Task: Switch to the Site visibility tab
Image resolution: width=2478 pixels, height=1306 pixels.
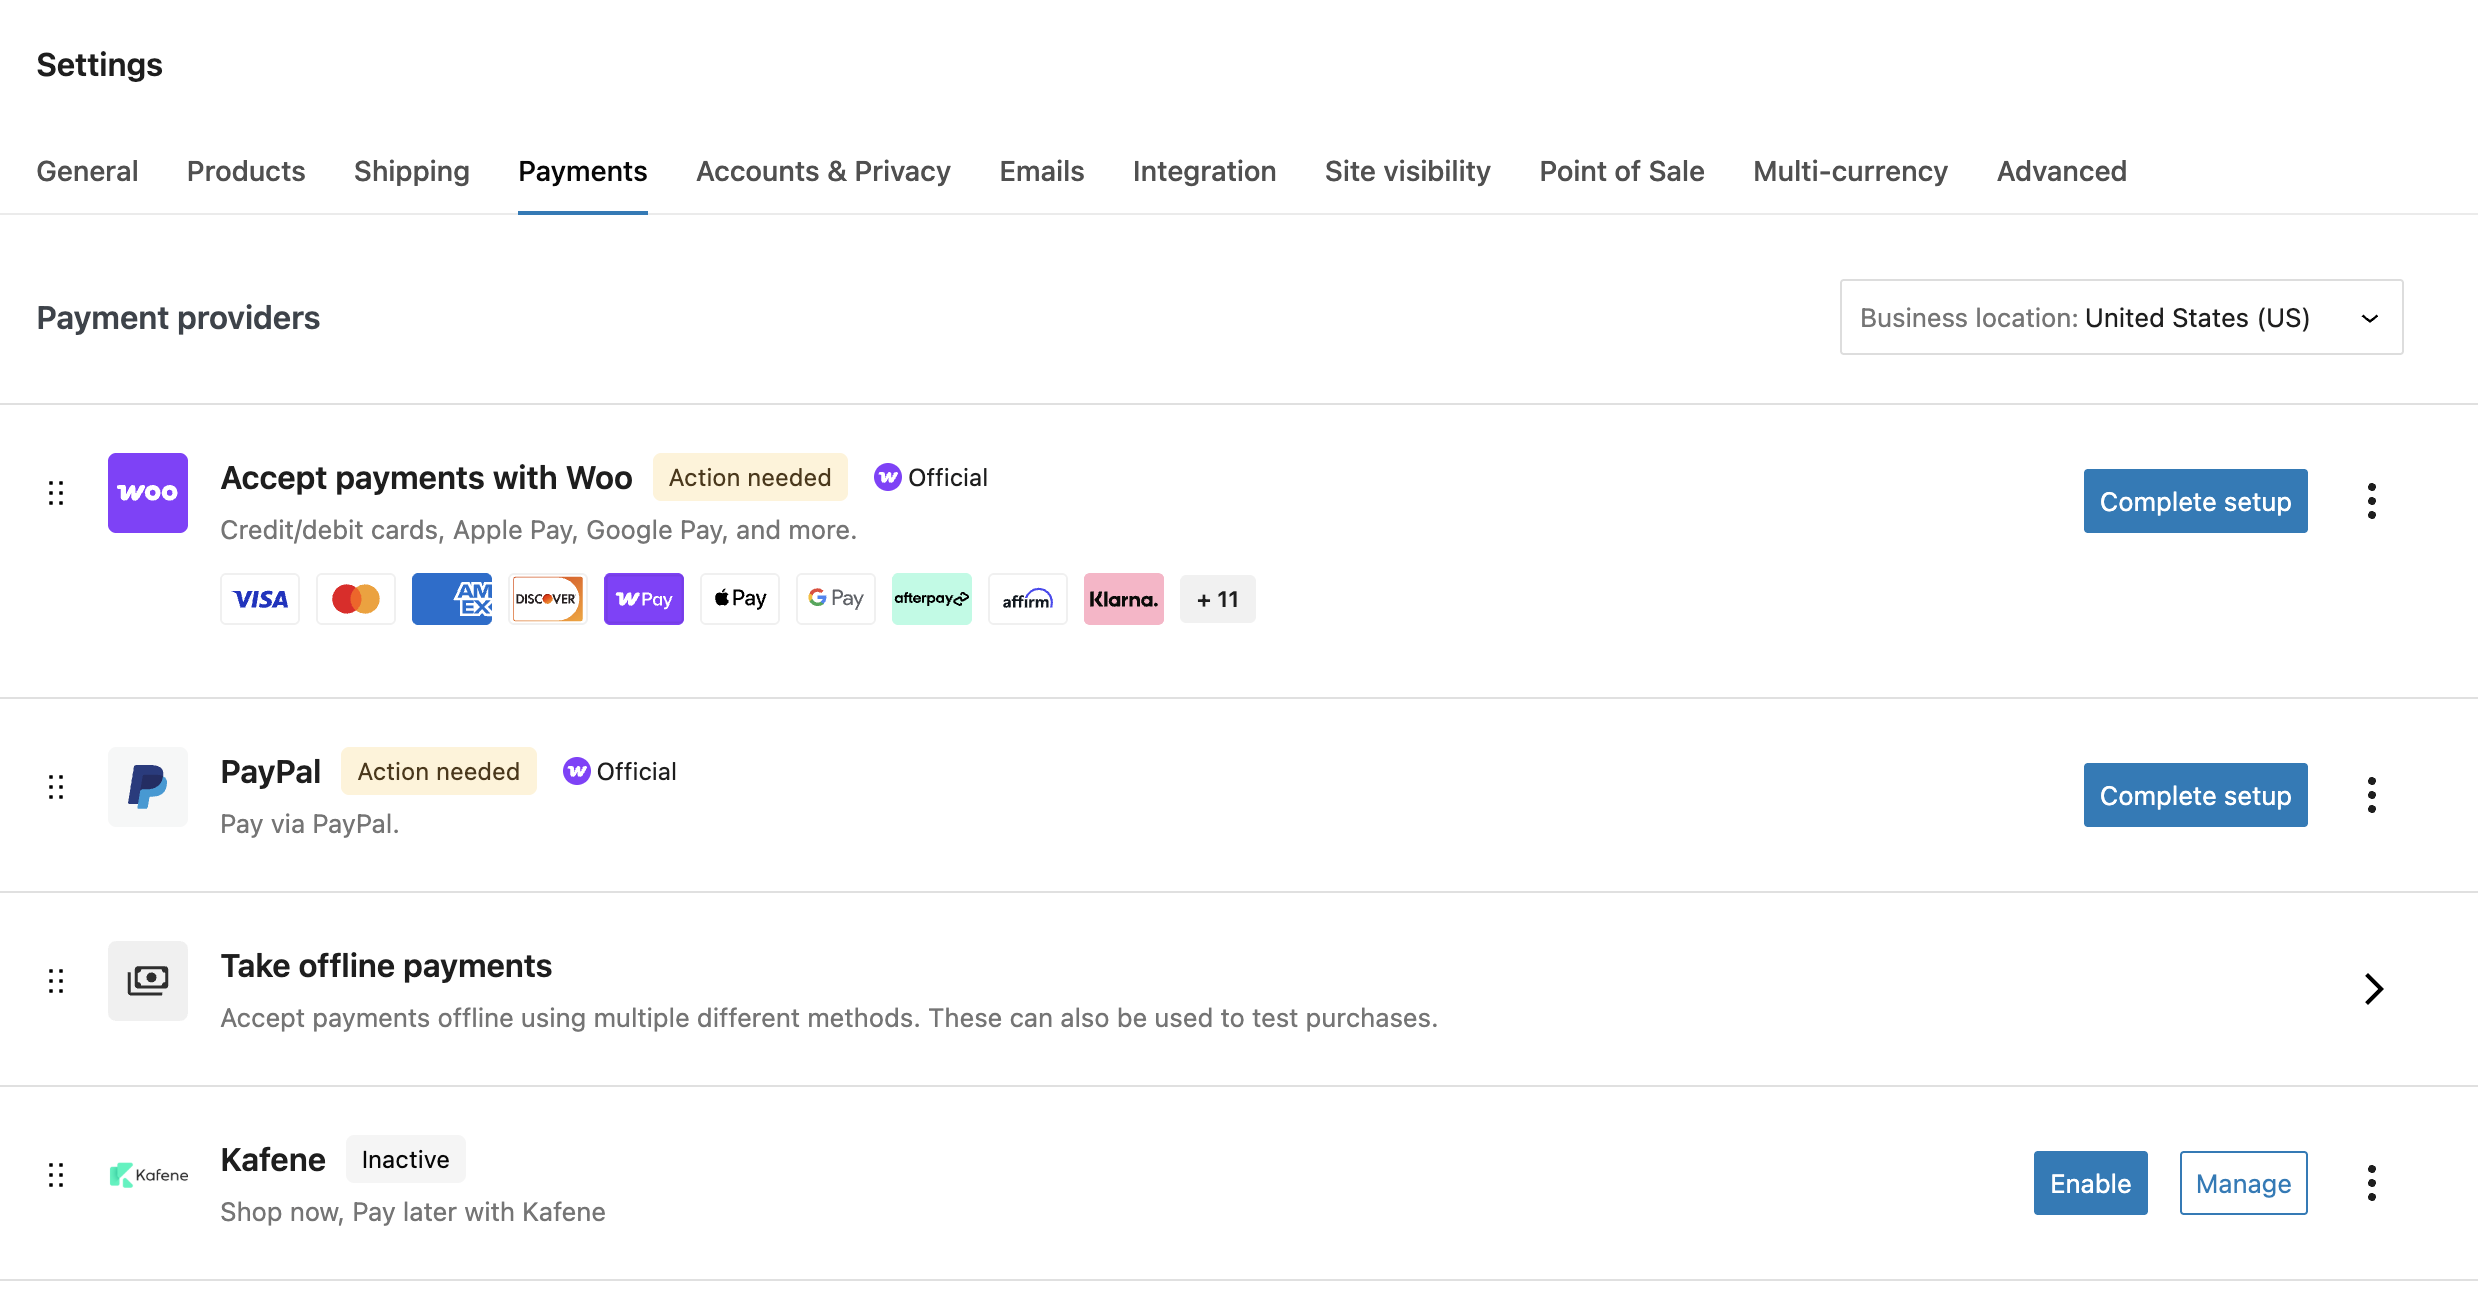Action: (1408, 171)
